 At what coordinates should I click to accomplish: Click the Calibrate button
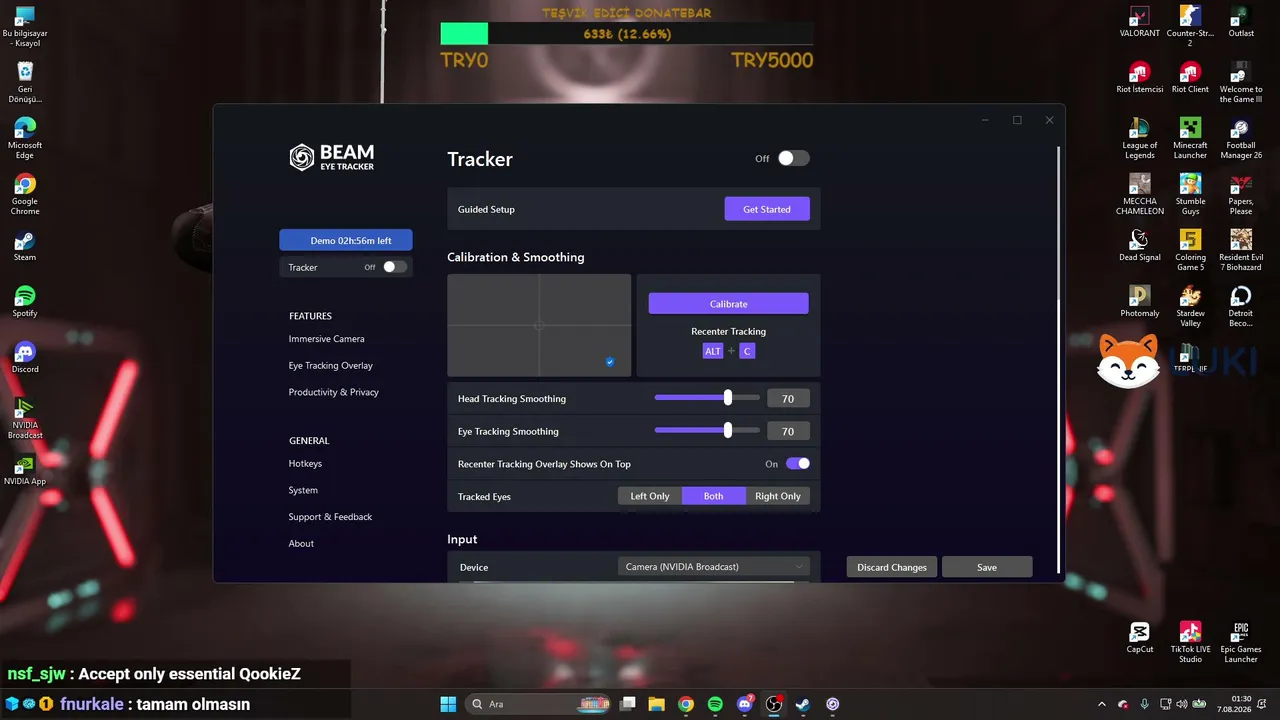[729, 304]
